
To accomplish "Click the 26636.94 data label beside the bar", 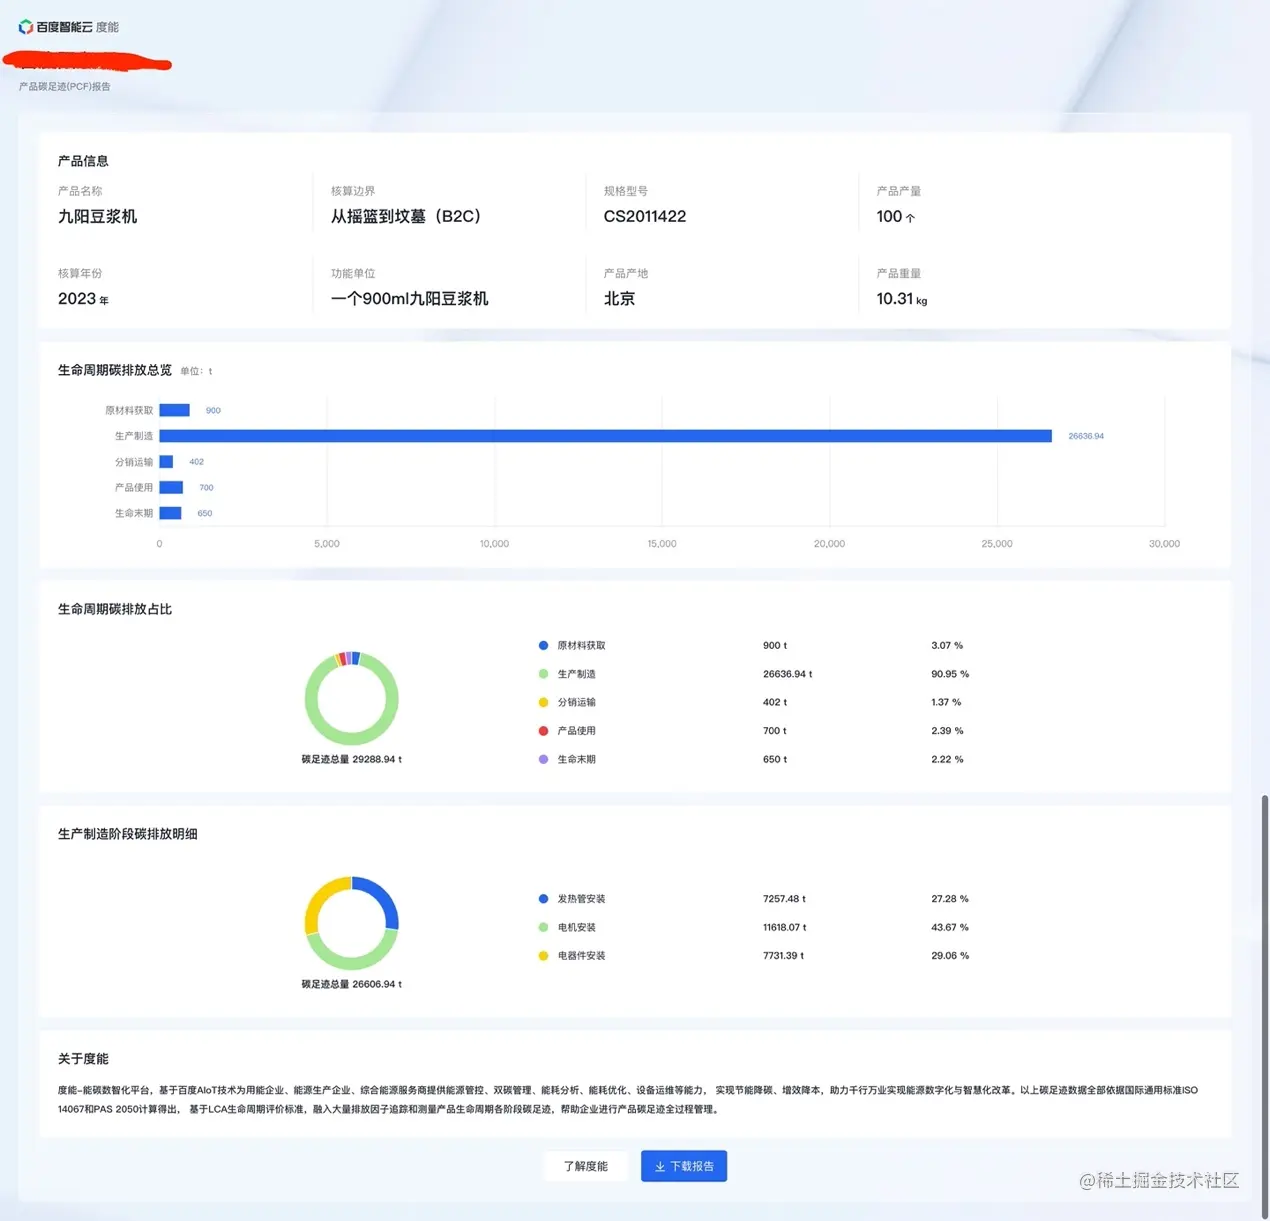I will click(1086, 436).
